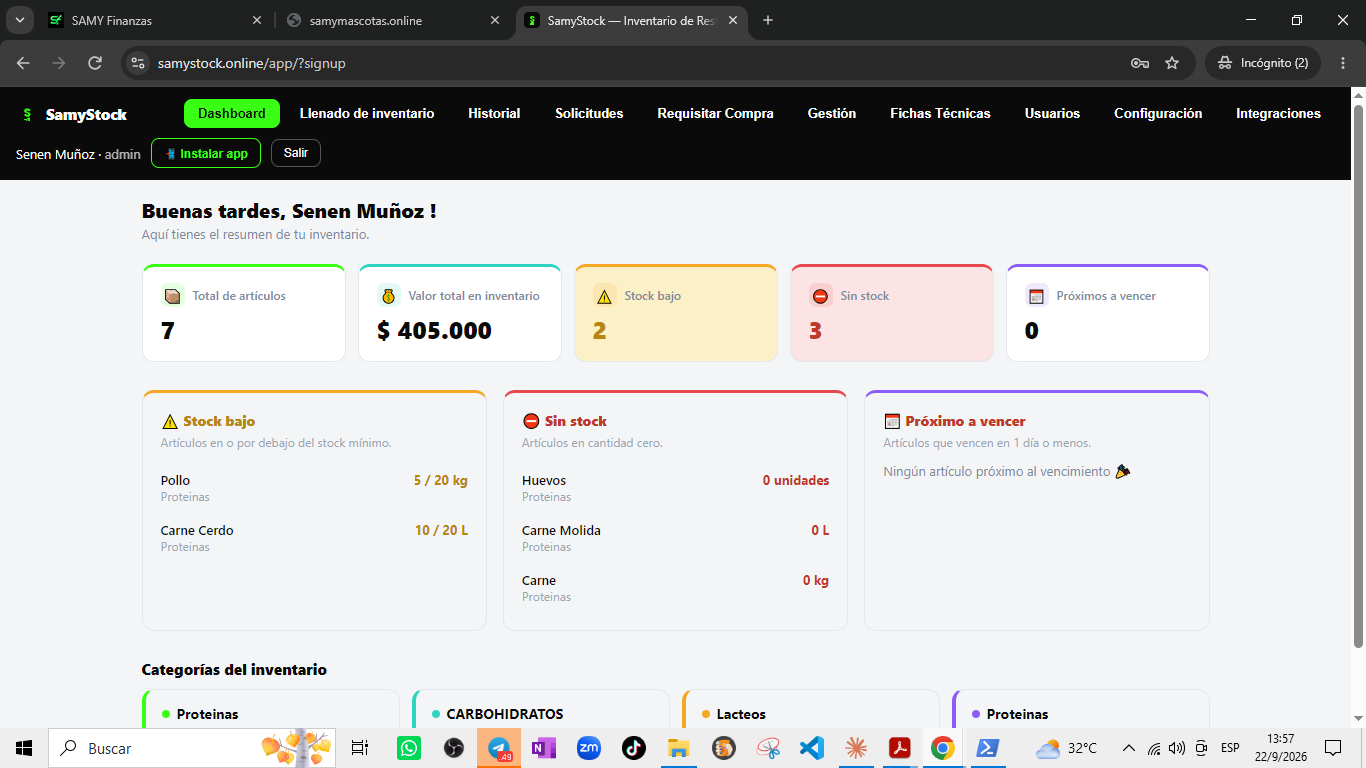Open the Fichas Técnicas section
Viewport: 1366px width, 768px height.
[940, 114]
